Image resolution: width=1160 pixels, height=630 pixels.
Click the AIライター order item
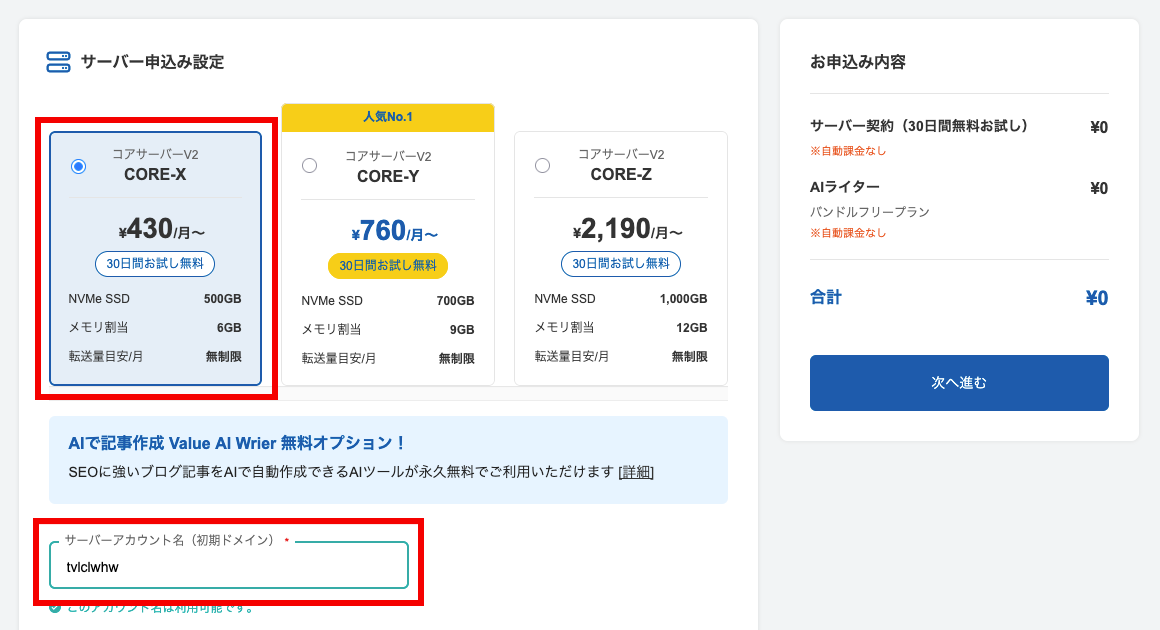tap(845, 187)
